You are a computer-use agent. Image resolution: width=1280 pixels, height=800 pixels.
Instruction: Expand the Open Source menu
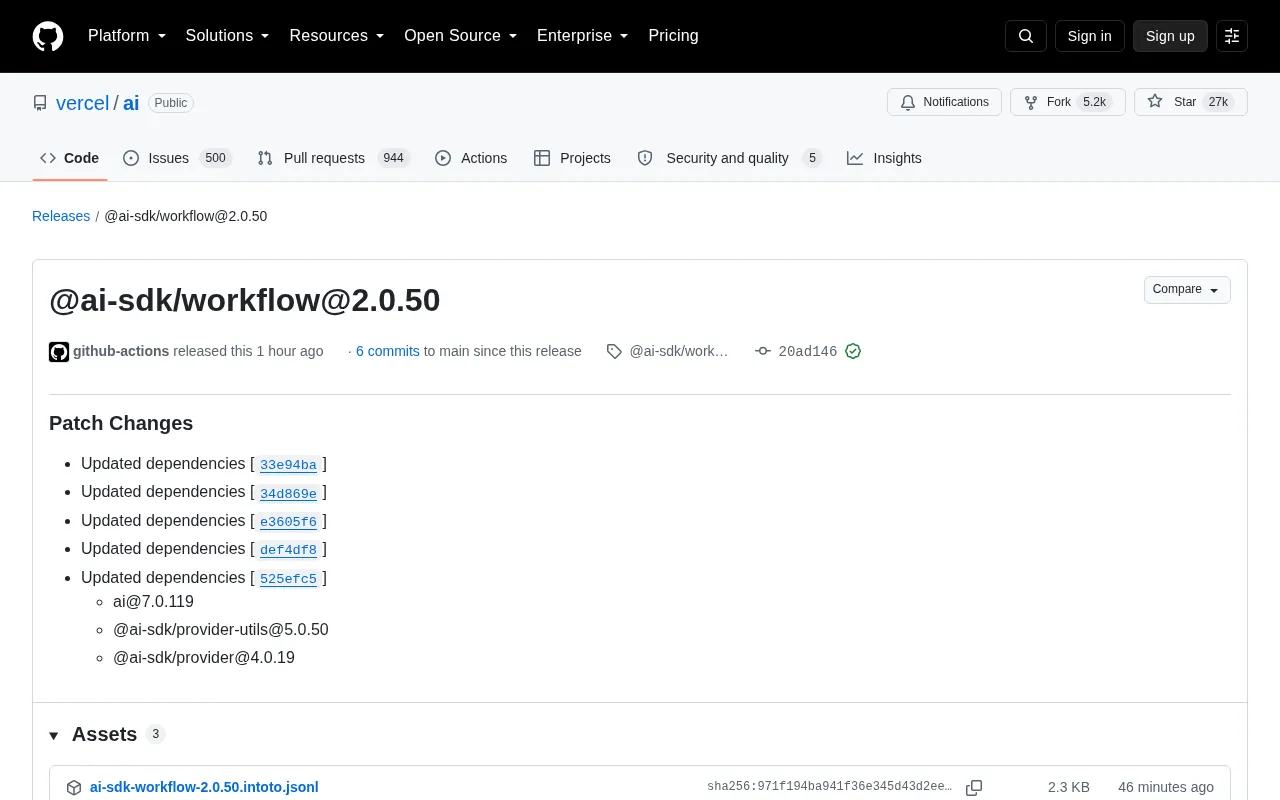click(461, 36)
